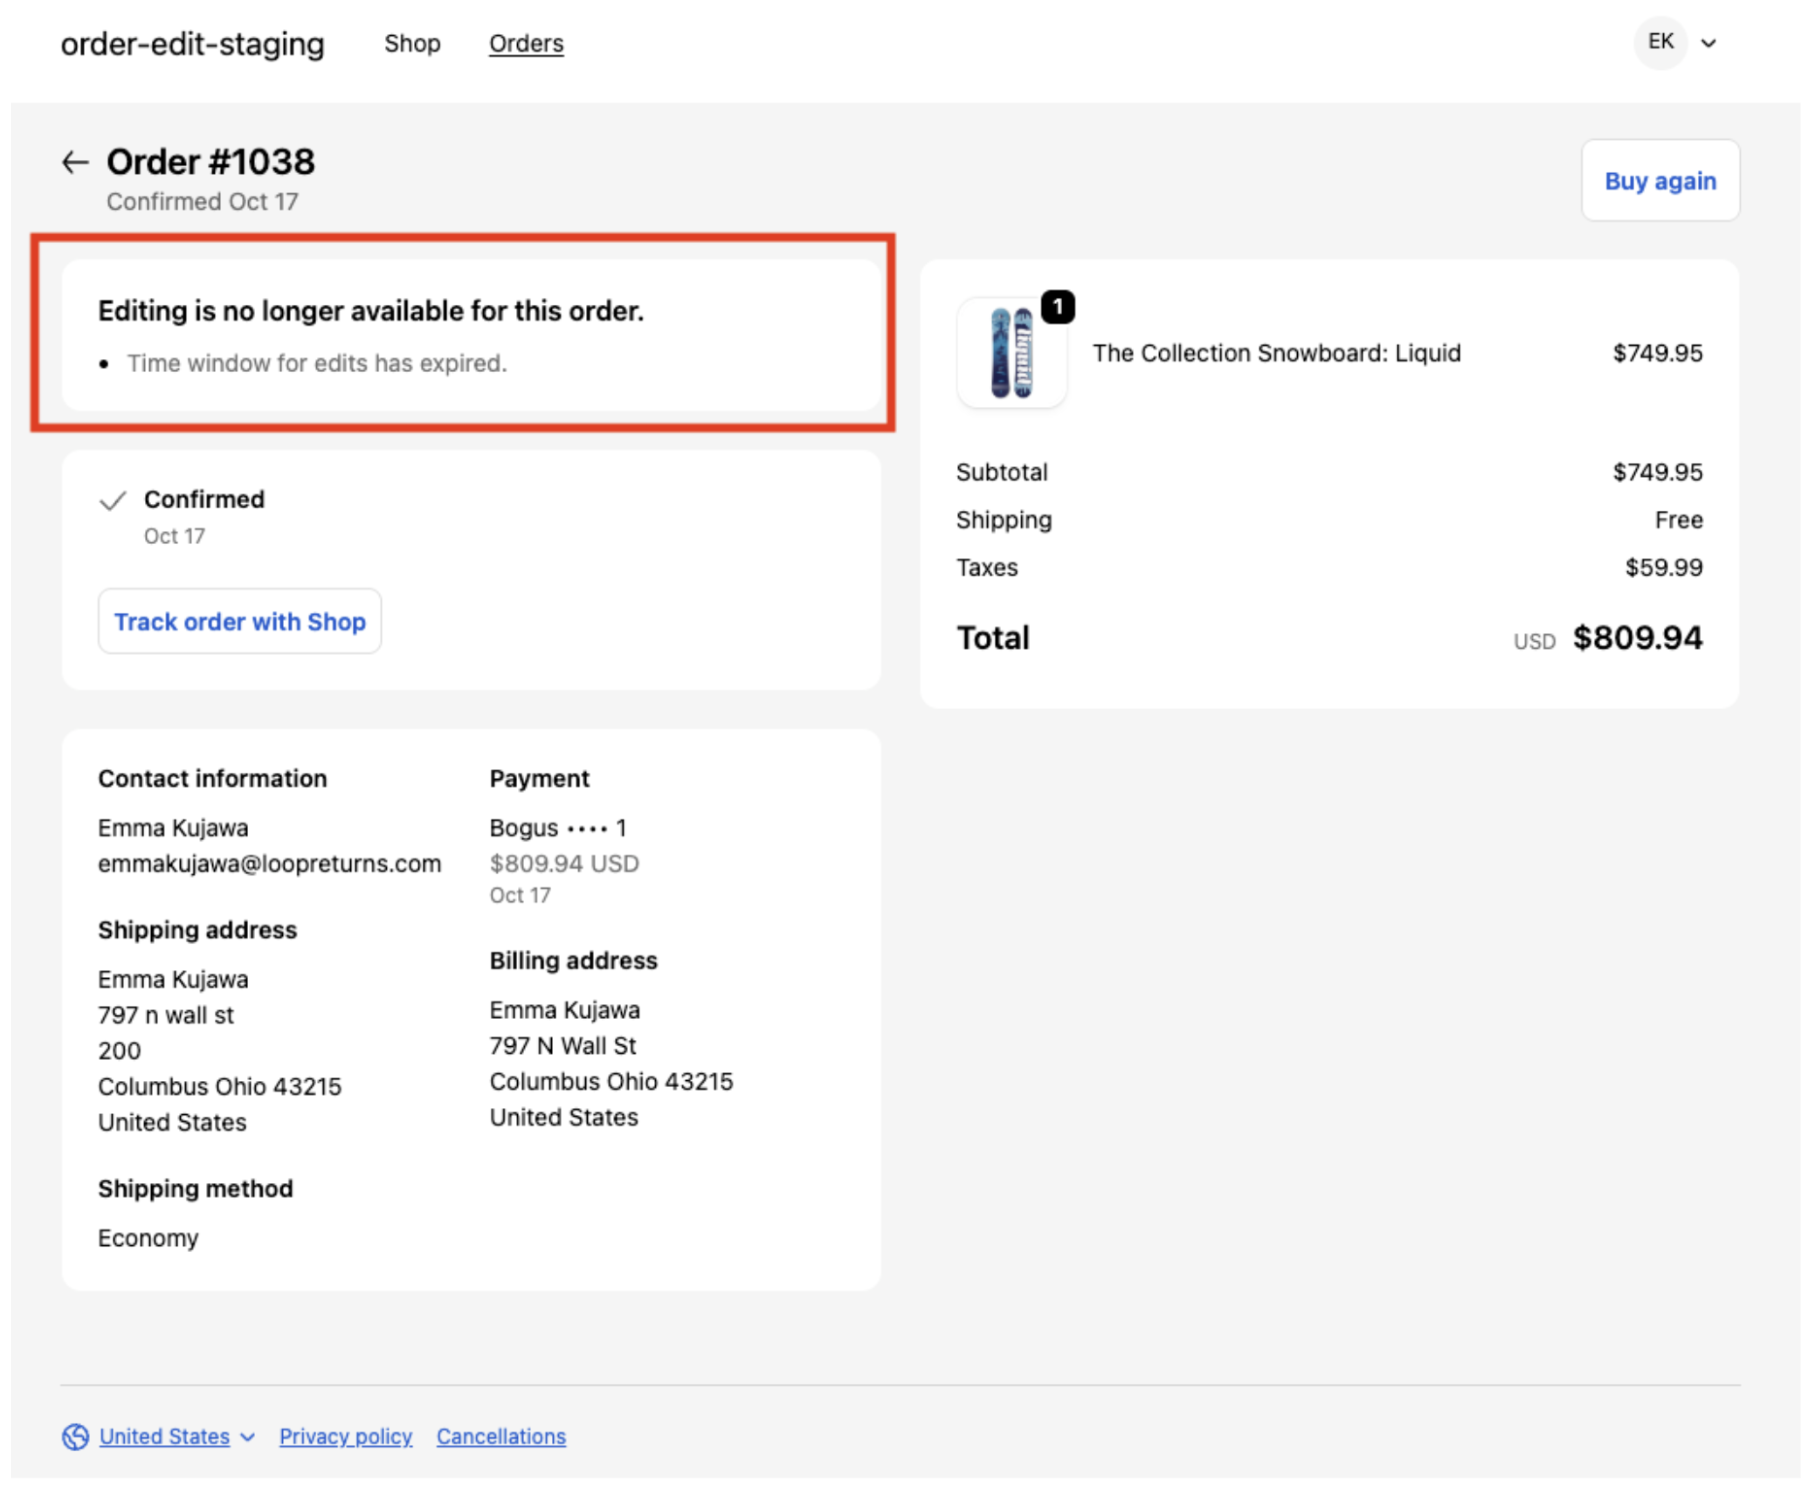Click The Collection Snowboard: Liquid title
Screen dimensions: 1816x1492
click(x=1276, y=353)
